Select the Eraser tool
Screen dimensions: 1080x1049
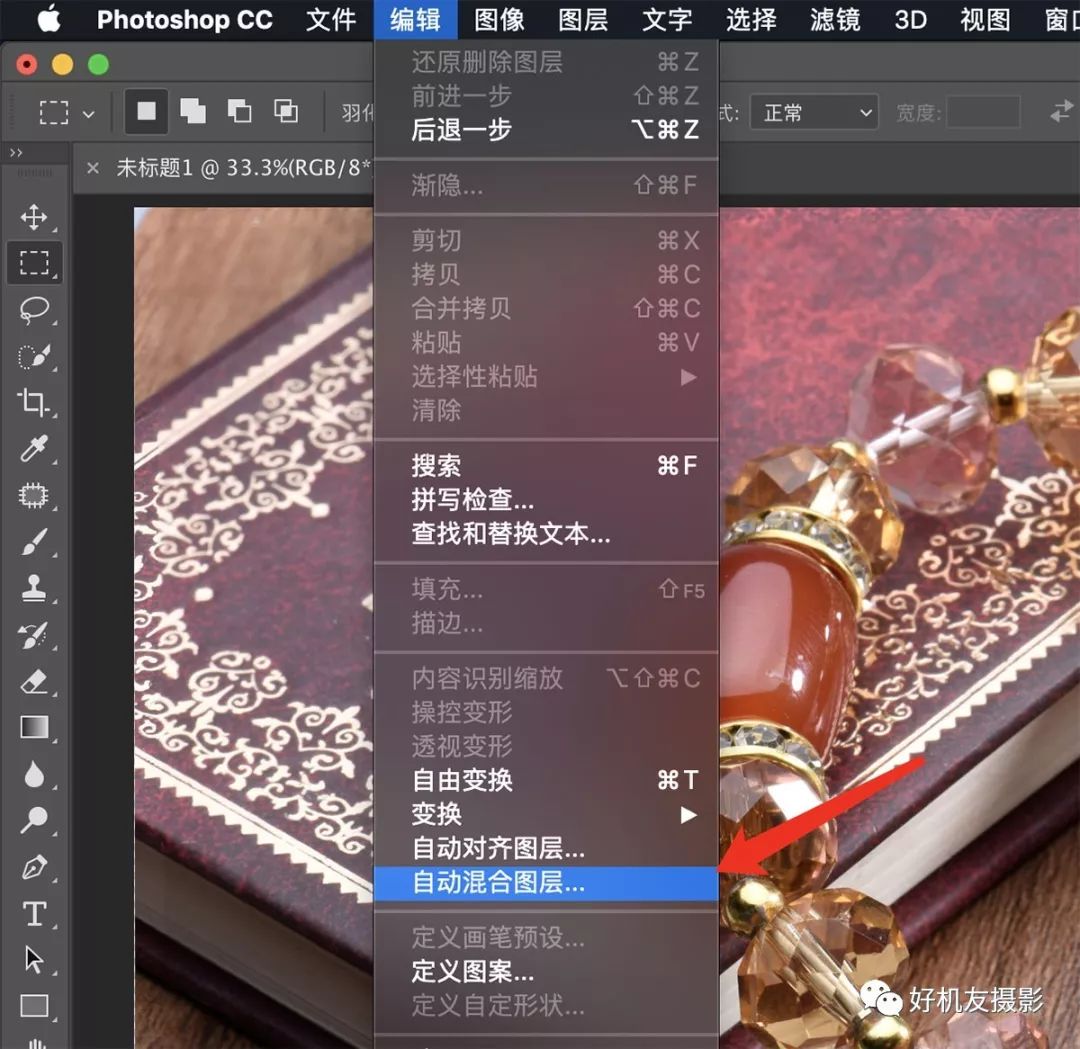(x=34, y=681)
